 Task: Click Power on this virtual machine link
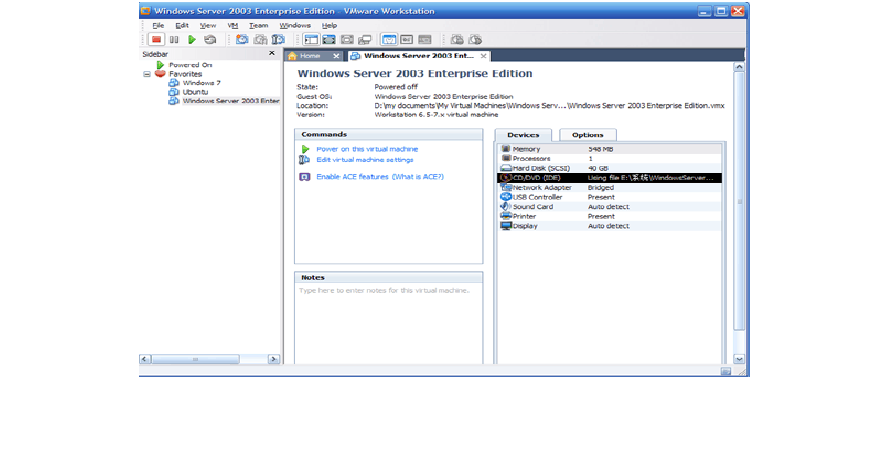[366, 149]
